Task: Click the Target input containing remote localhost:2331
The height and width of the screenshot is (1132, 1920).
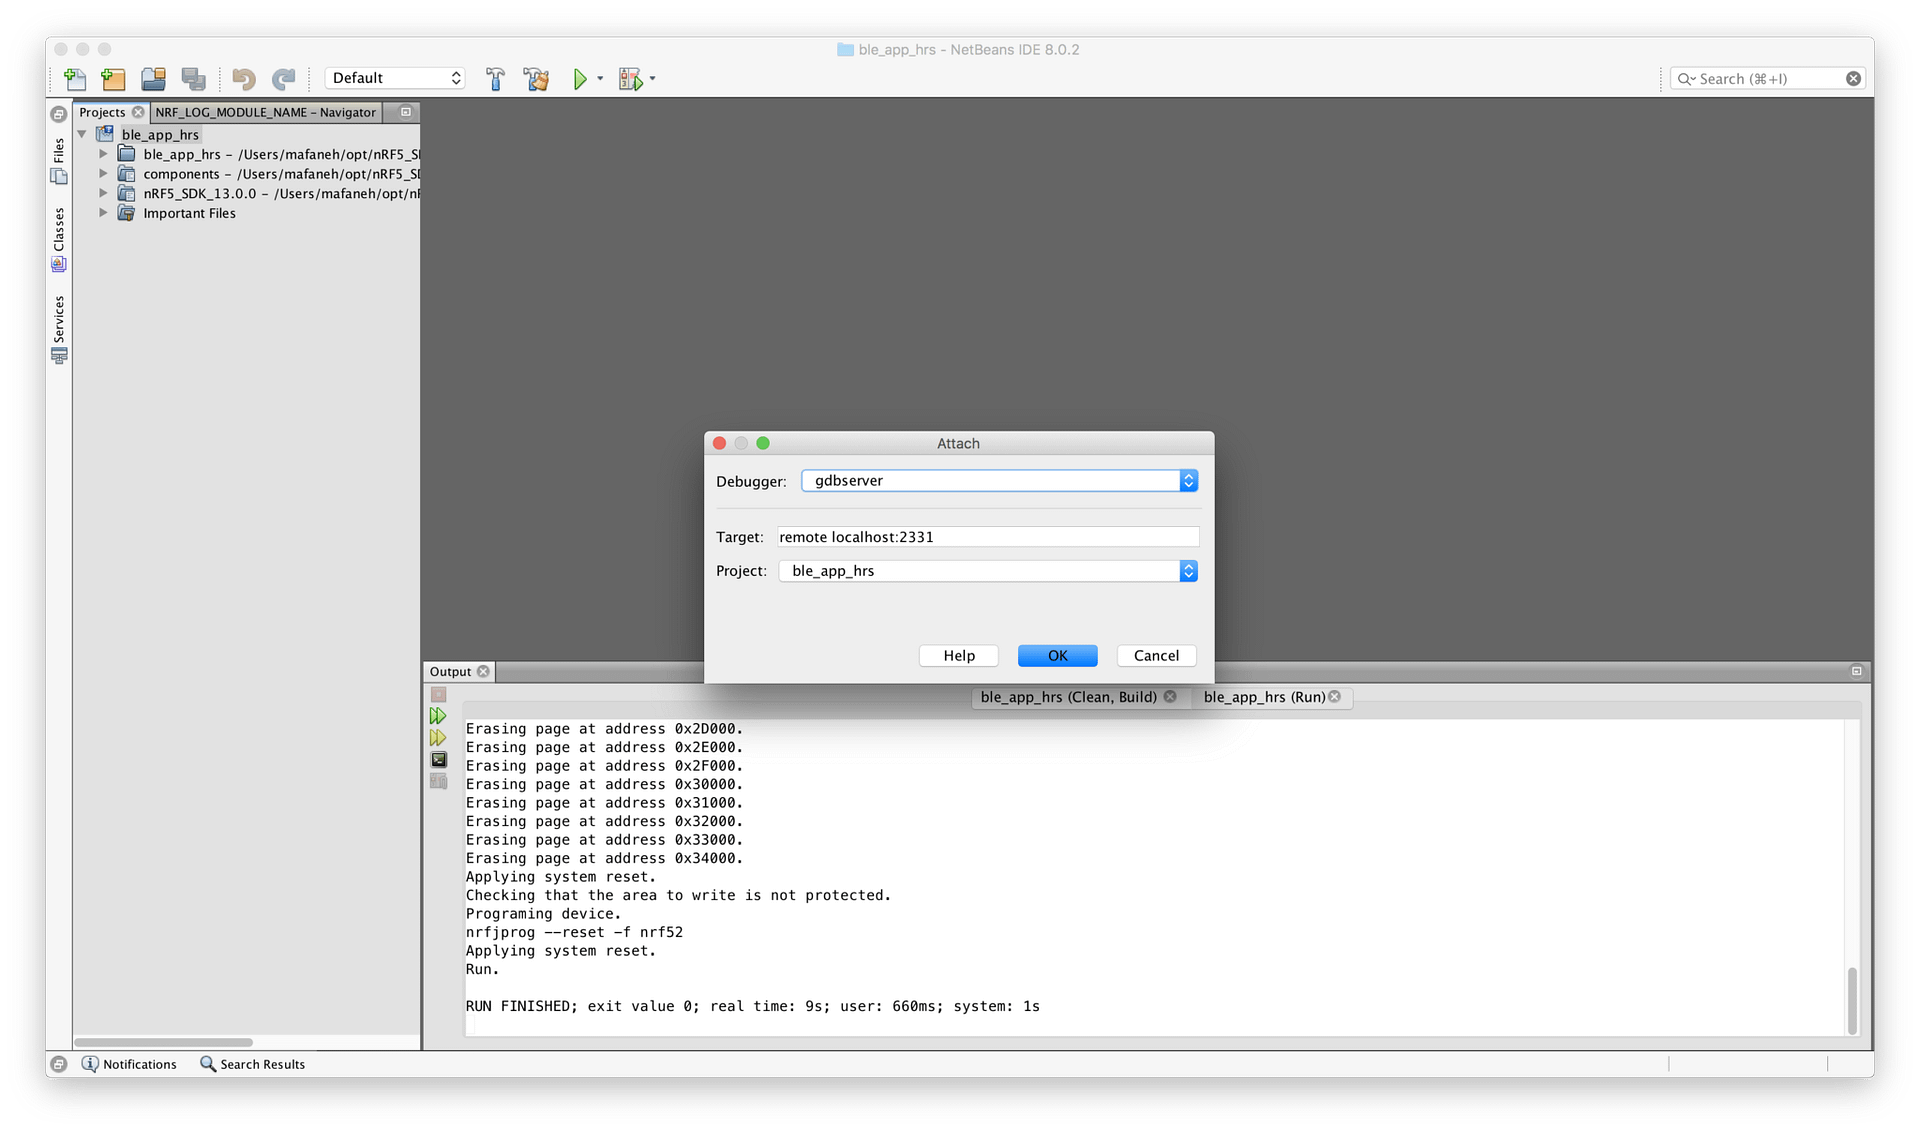Action: coord(985,536)
